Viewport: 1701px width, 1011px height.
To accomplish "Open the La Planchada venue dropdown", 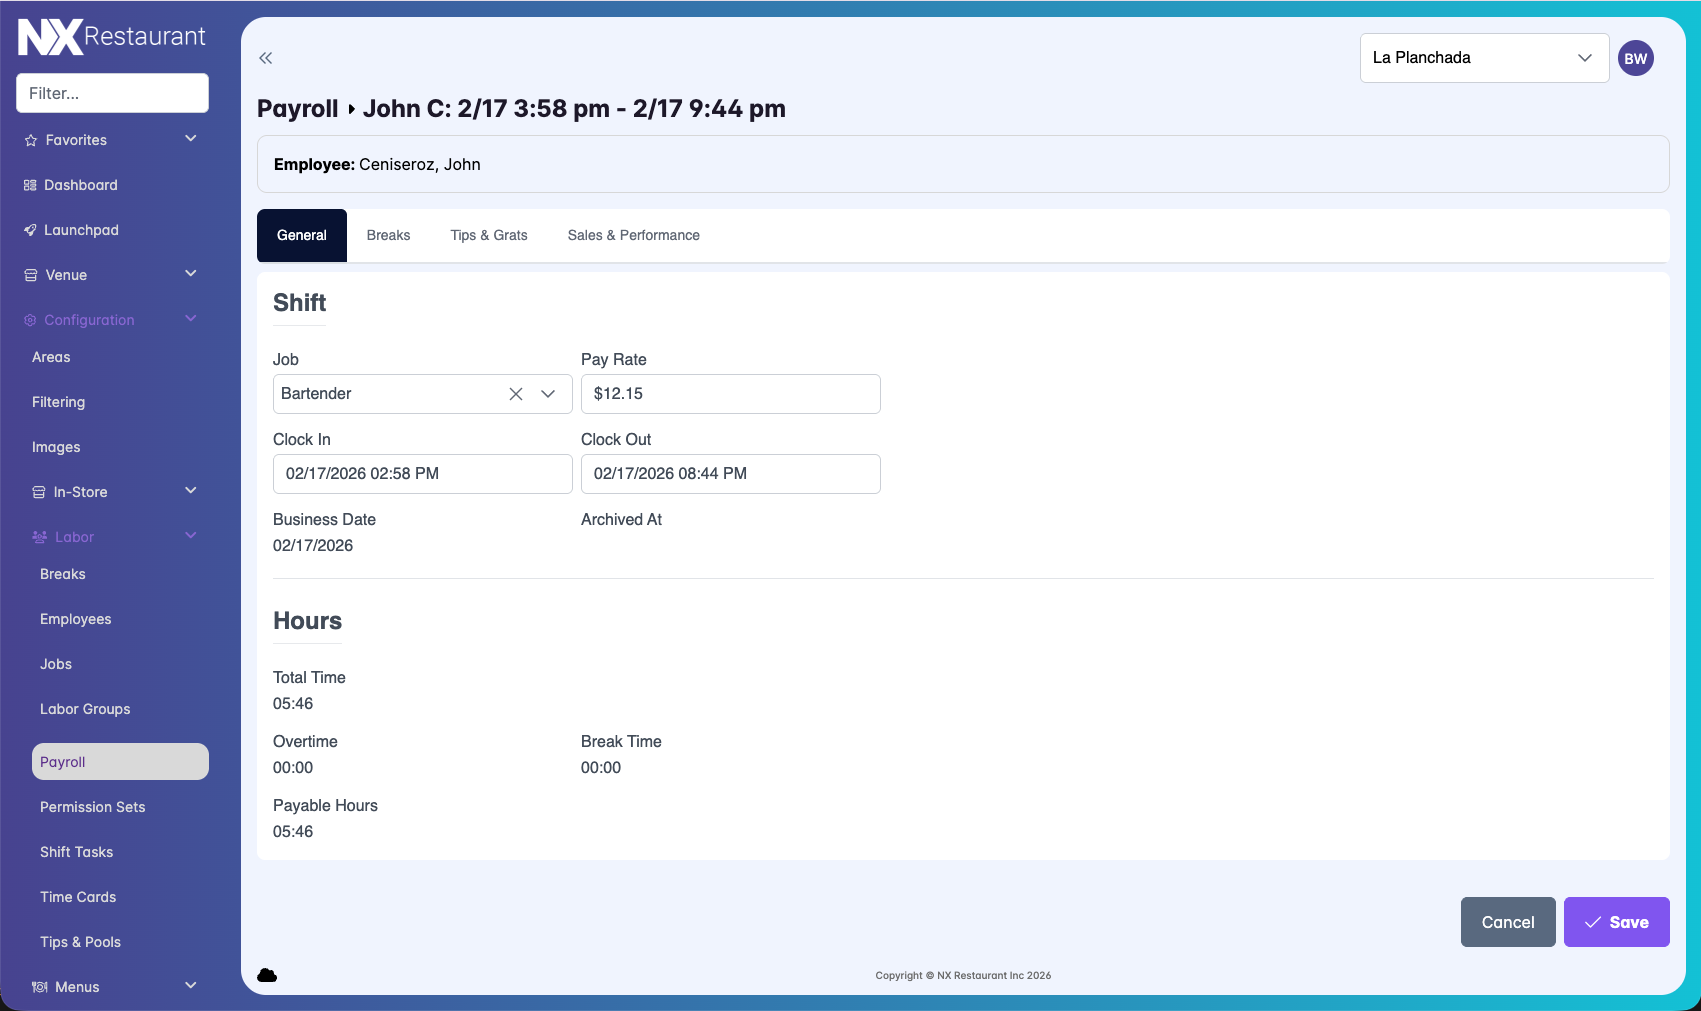I will point(1483,58).
